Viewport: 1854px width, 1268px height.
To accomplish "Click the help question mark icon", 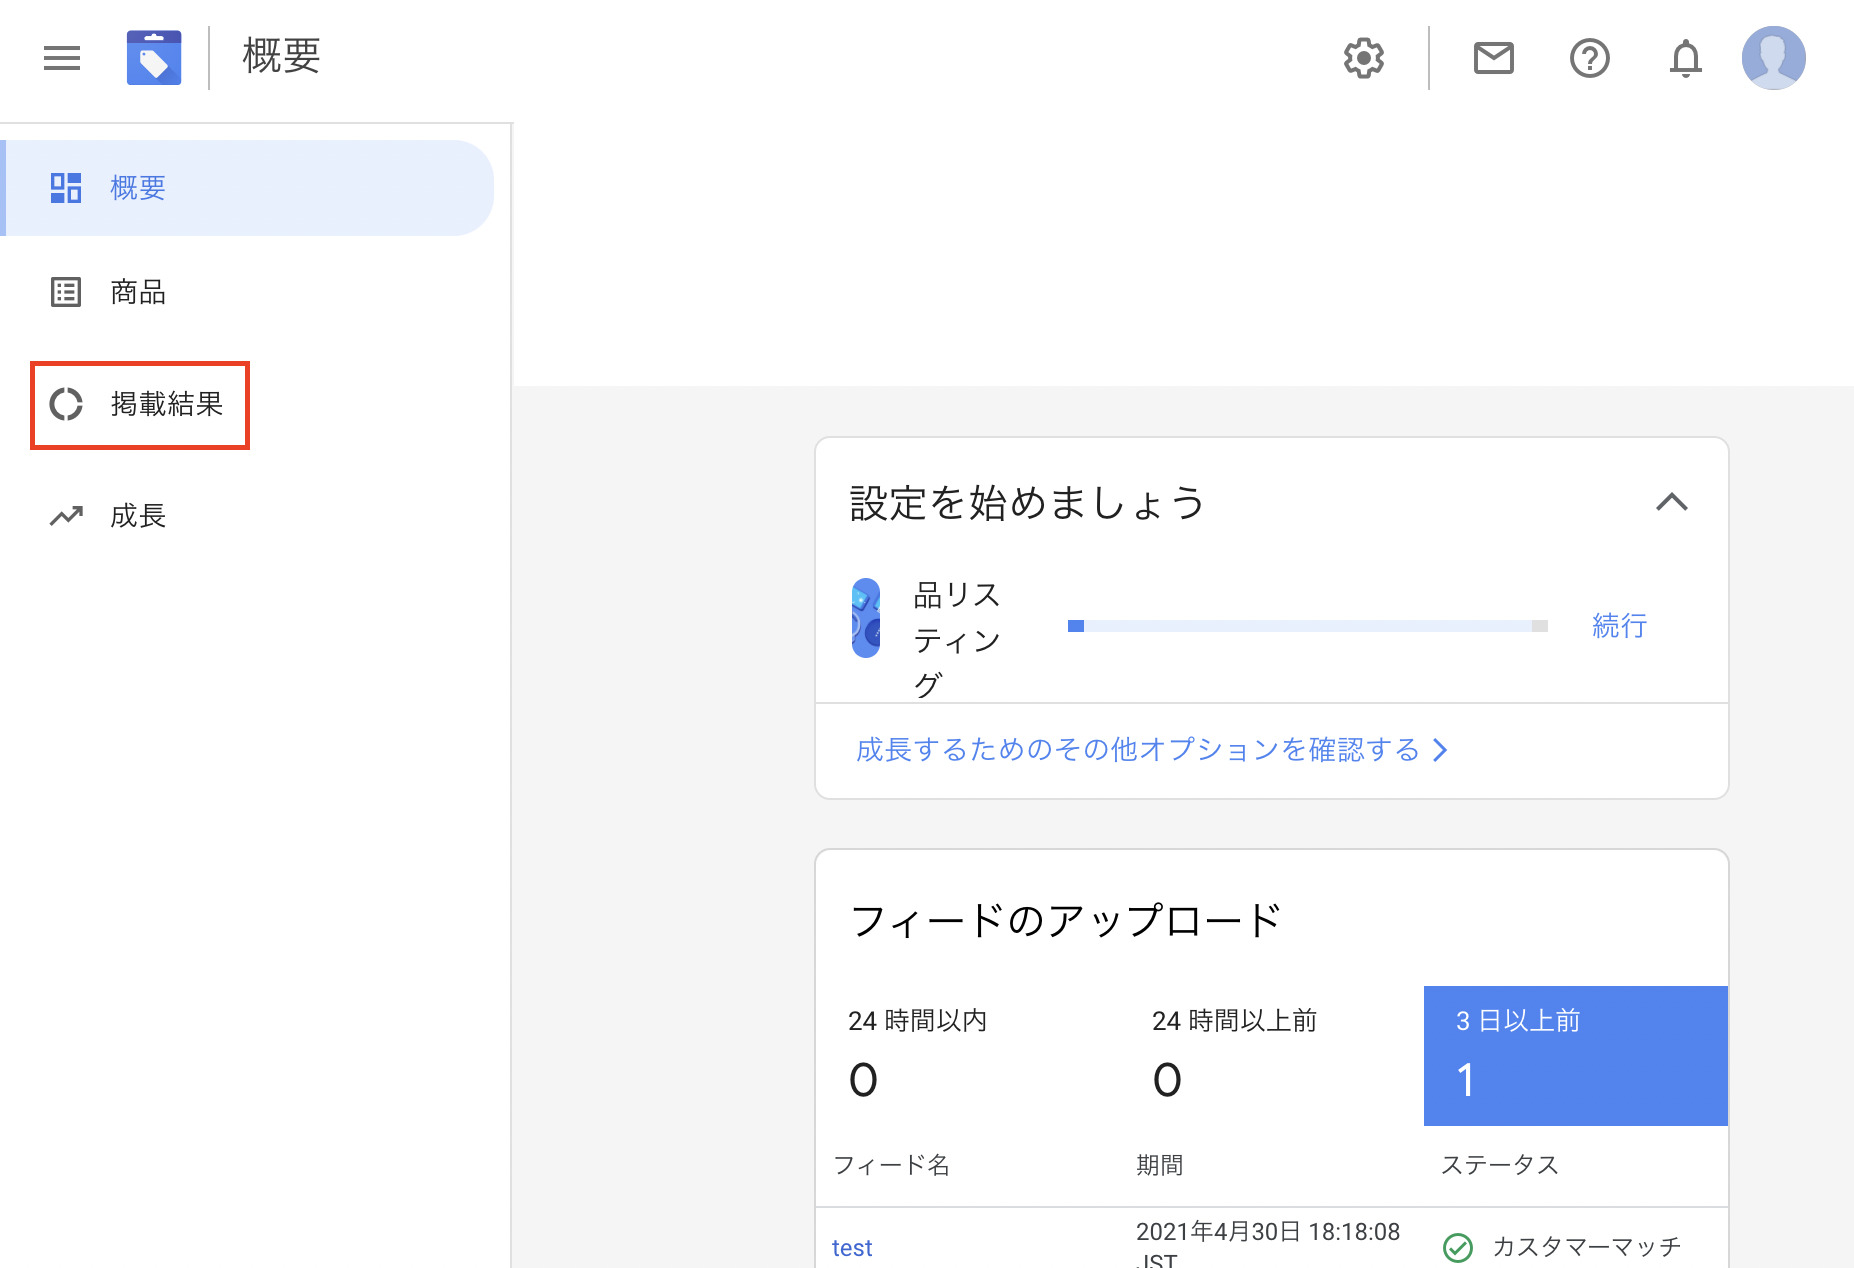I will coord(1589,58).
